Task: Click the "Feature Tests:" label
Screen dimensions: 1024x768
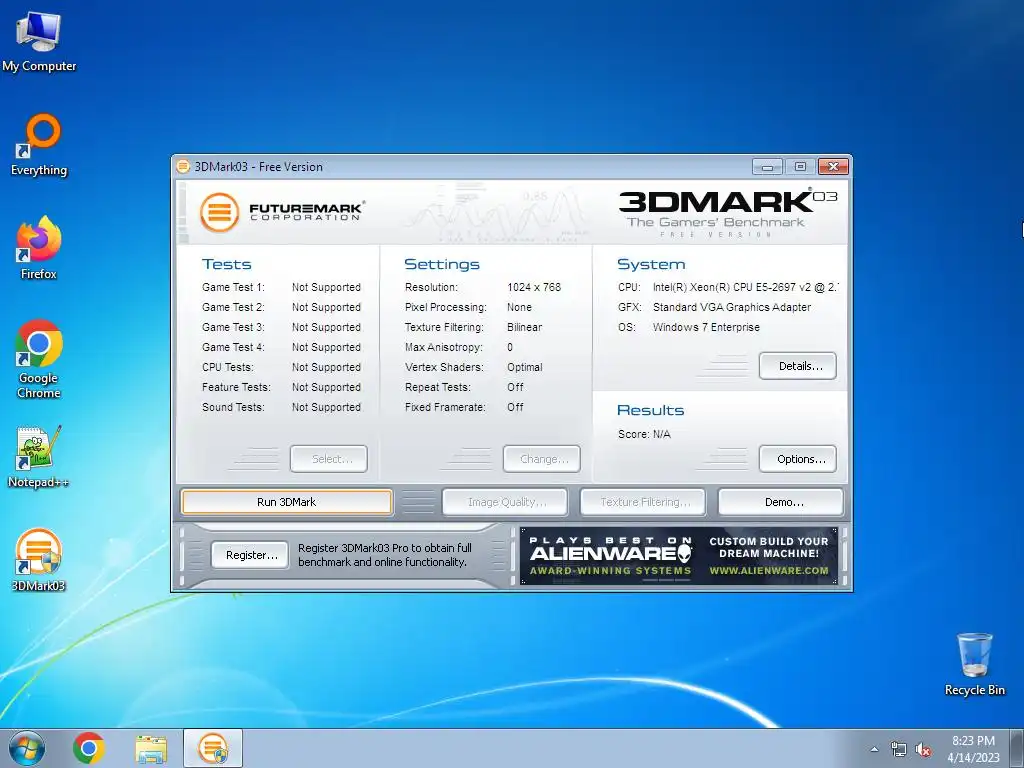Action: point(236,387)
